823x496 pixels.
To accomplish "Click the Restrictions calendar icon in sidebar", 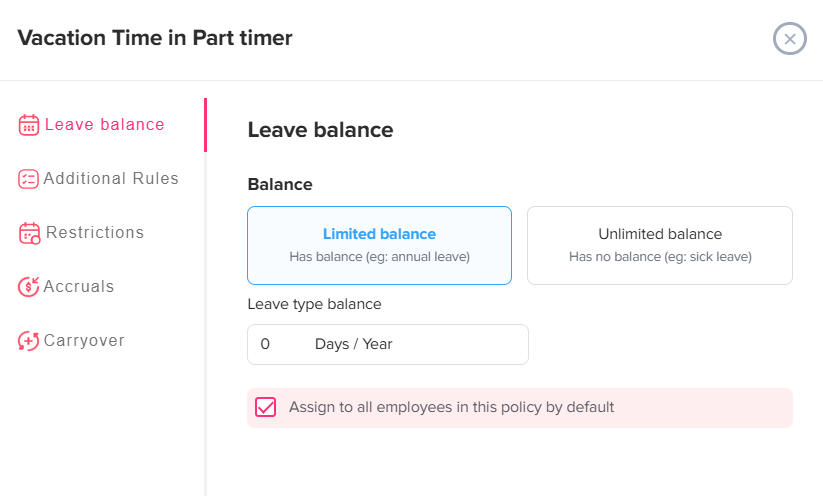I will click(29, 233).
